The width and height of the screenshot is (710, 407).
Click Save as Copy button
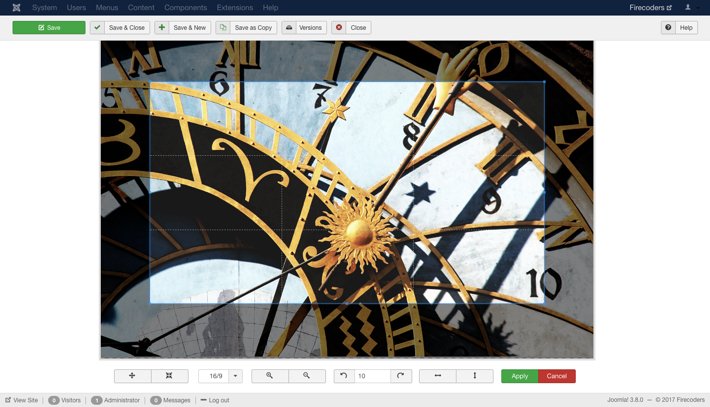click(246, 28)
